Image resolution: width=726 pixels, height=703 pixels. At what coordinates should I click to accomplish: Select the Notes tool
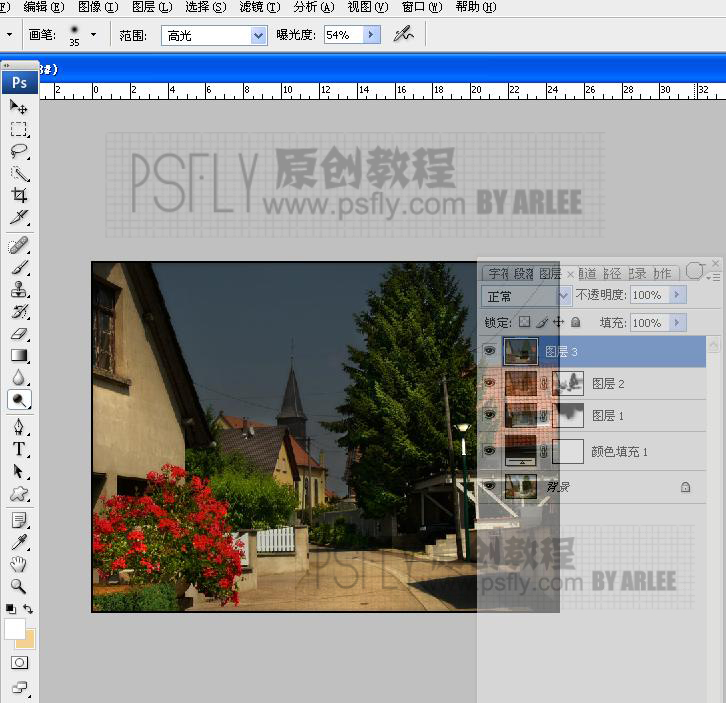tap(19, 521)
